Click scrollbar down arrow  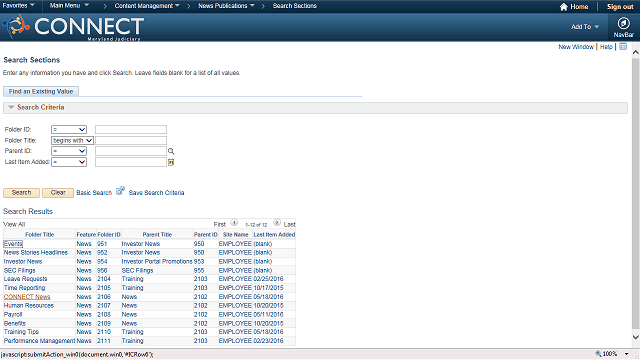click(636, 337)
